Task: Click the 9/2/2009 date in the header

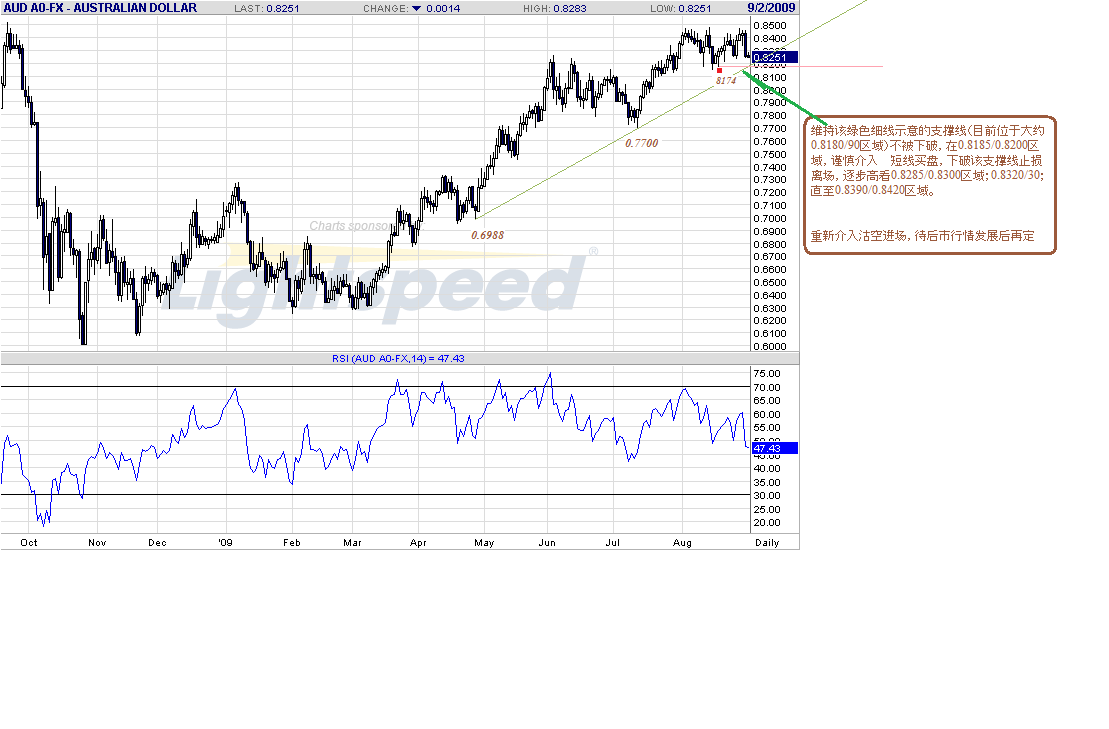Action: tap(771, 8)
